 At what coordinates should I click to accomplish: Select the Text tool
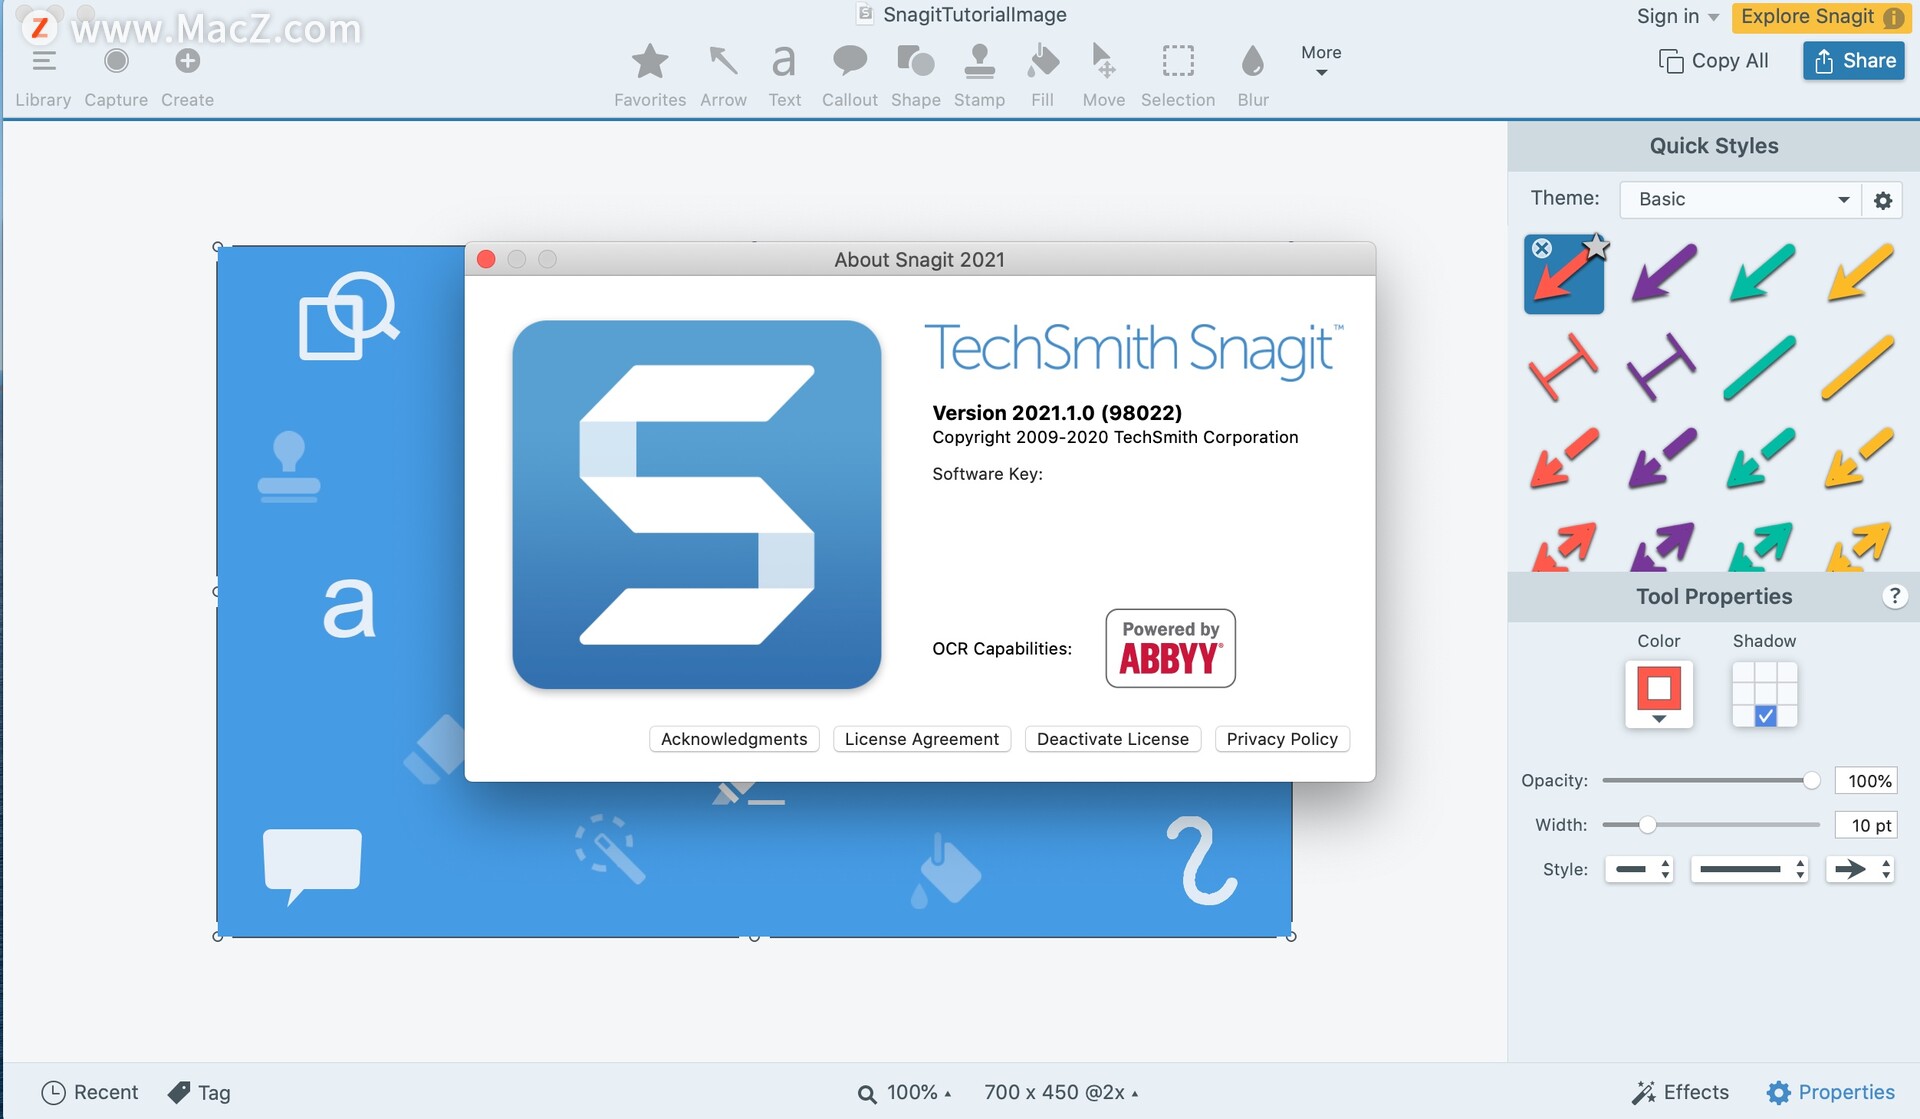click(784, 76)
